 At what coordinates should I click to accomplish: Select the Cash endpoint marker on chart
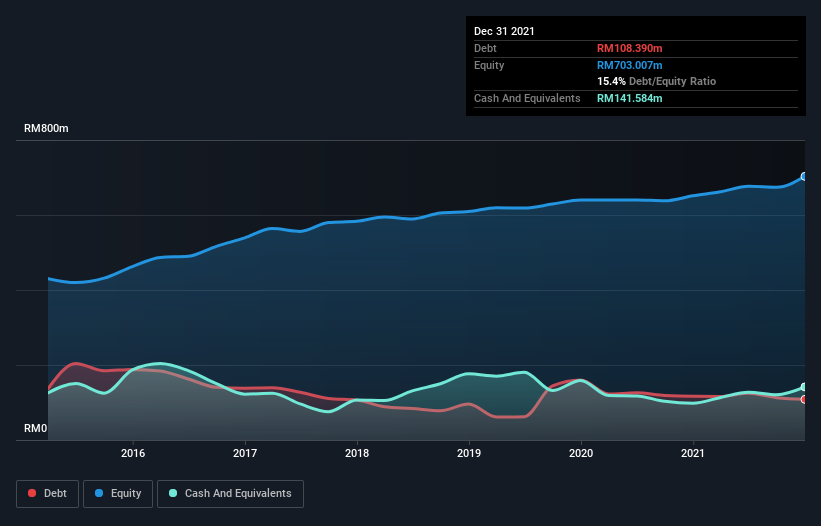[x=804, y=387]
